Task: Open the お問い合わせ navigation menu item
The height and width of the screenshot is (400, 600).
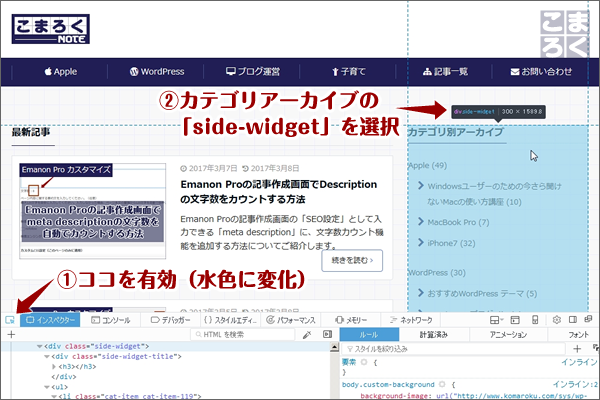Action: click(541, 72)
